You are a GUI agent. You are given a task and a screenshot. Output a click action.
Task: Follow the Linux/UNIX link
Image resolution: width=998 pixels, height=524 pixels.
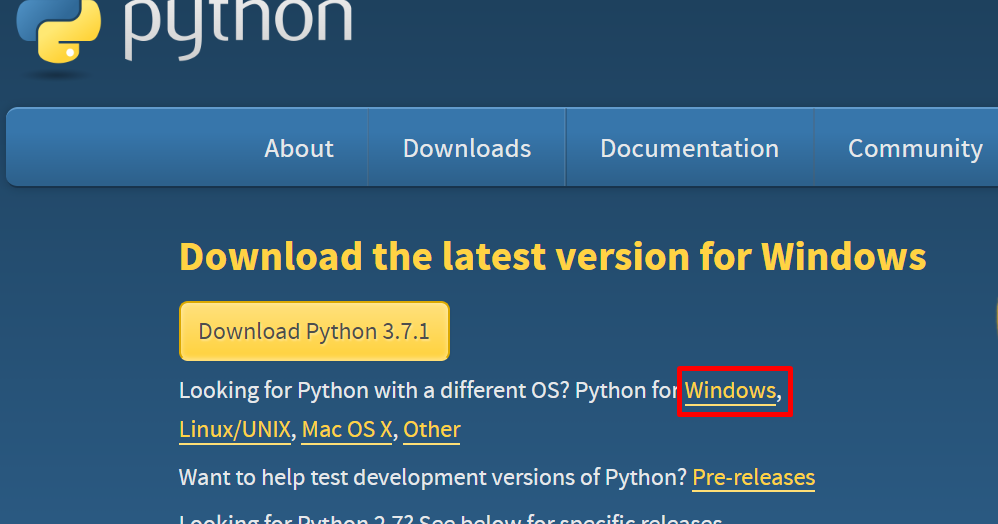click(x=235, y=429)
